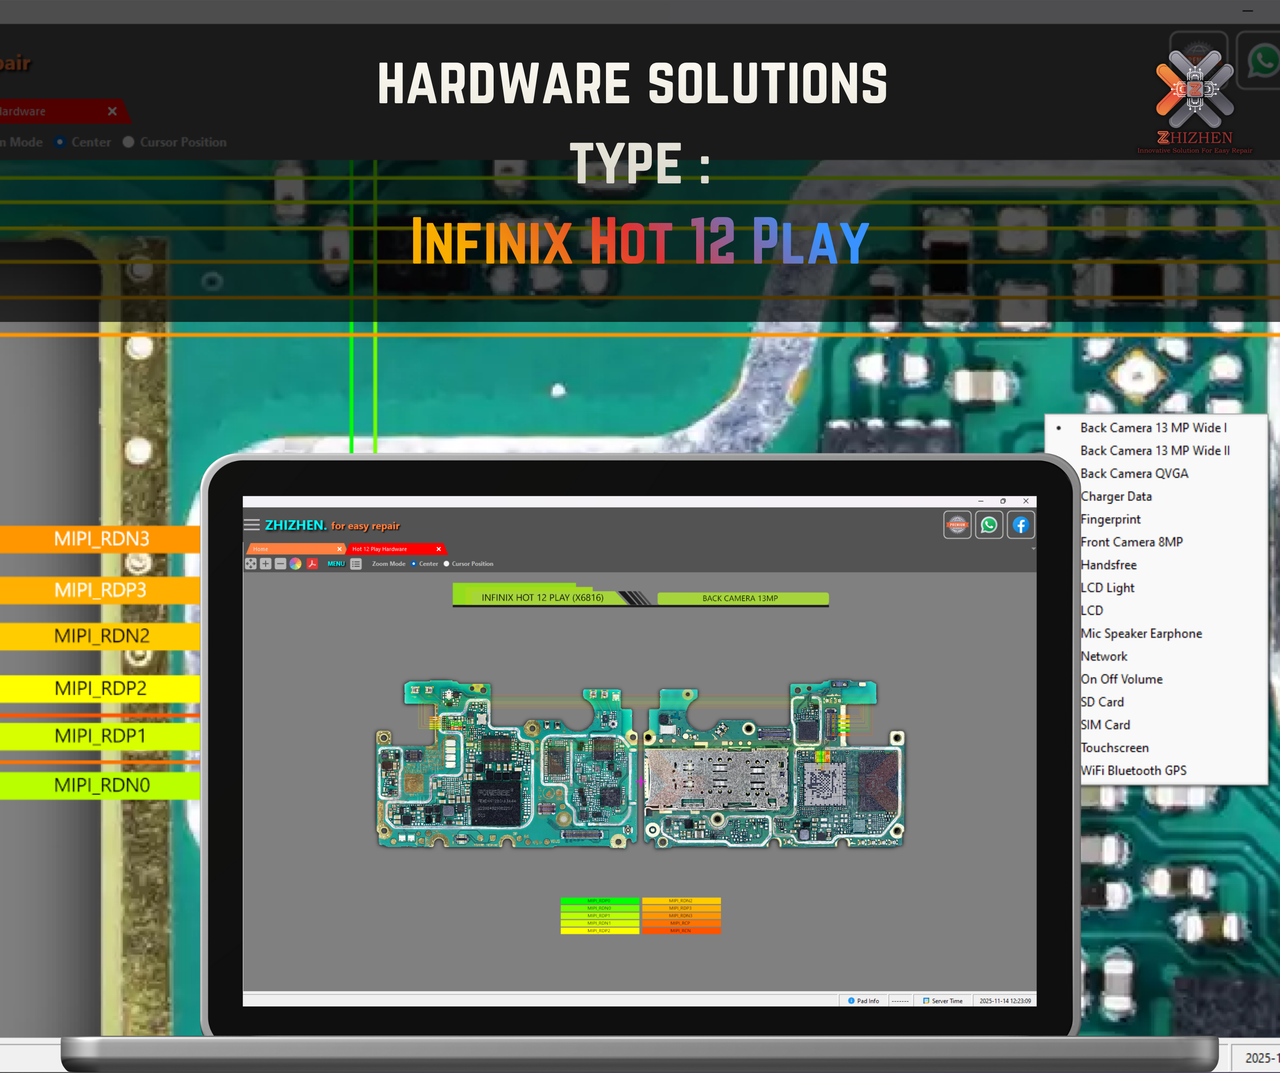Click the partially visible WhatsApp icon top-right
1280x1073 pixels.
click(x=1262, y=62)
